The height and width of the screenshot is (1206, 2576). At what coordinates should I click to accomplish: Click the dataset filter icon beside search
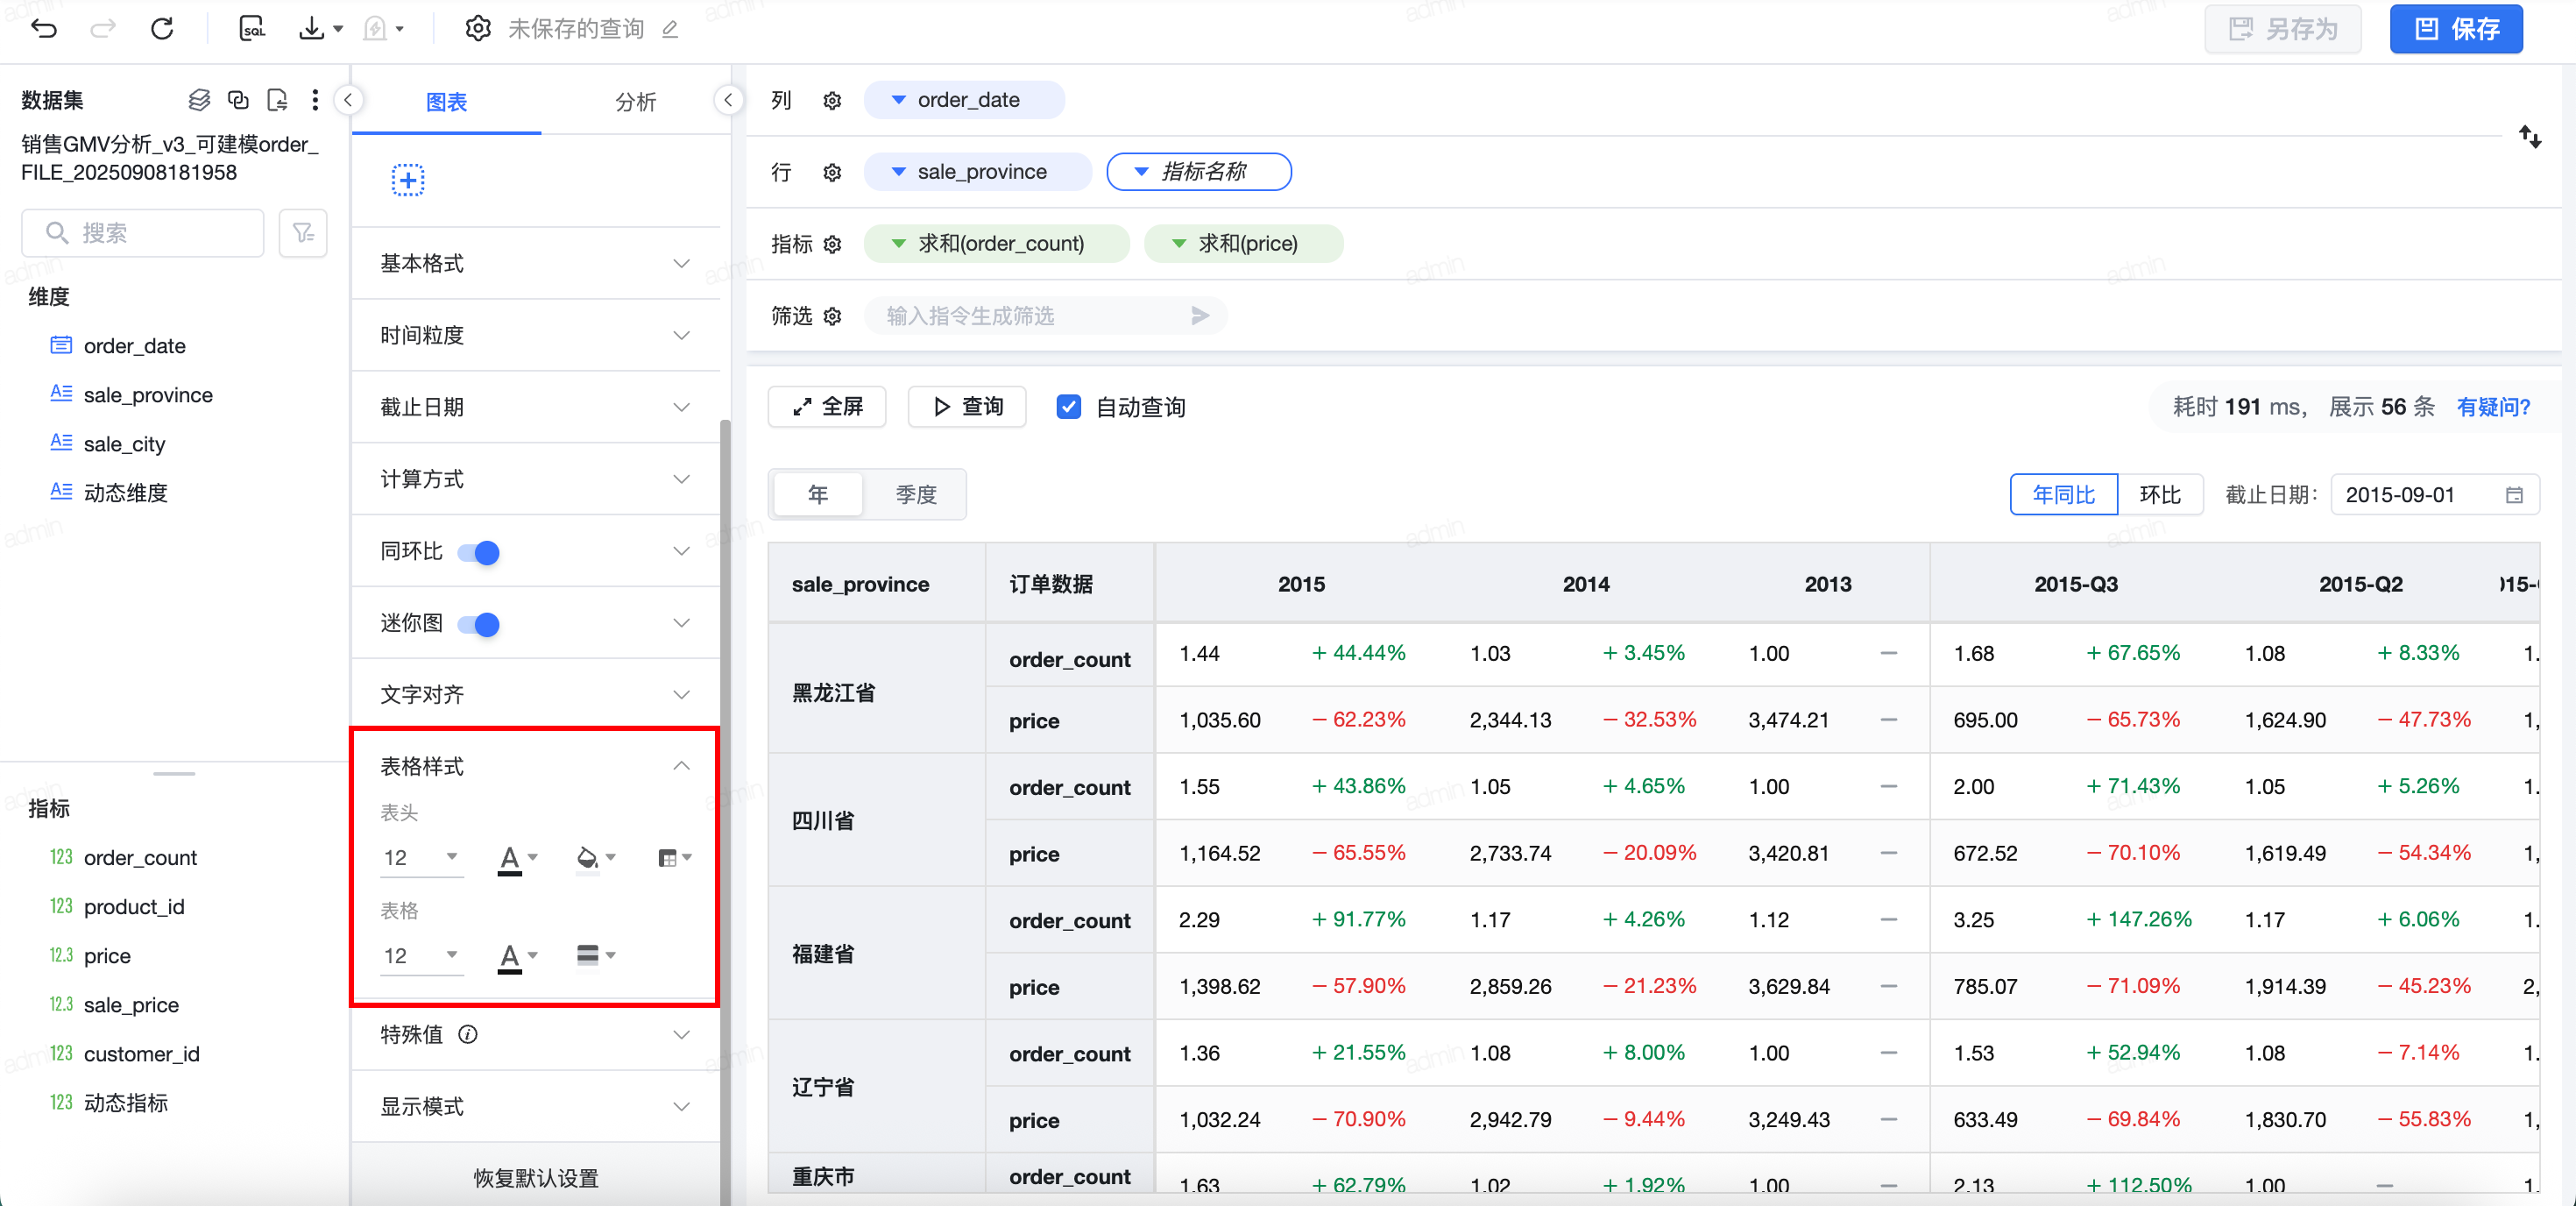pyautogui.click(x=303, y=233)
